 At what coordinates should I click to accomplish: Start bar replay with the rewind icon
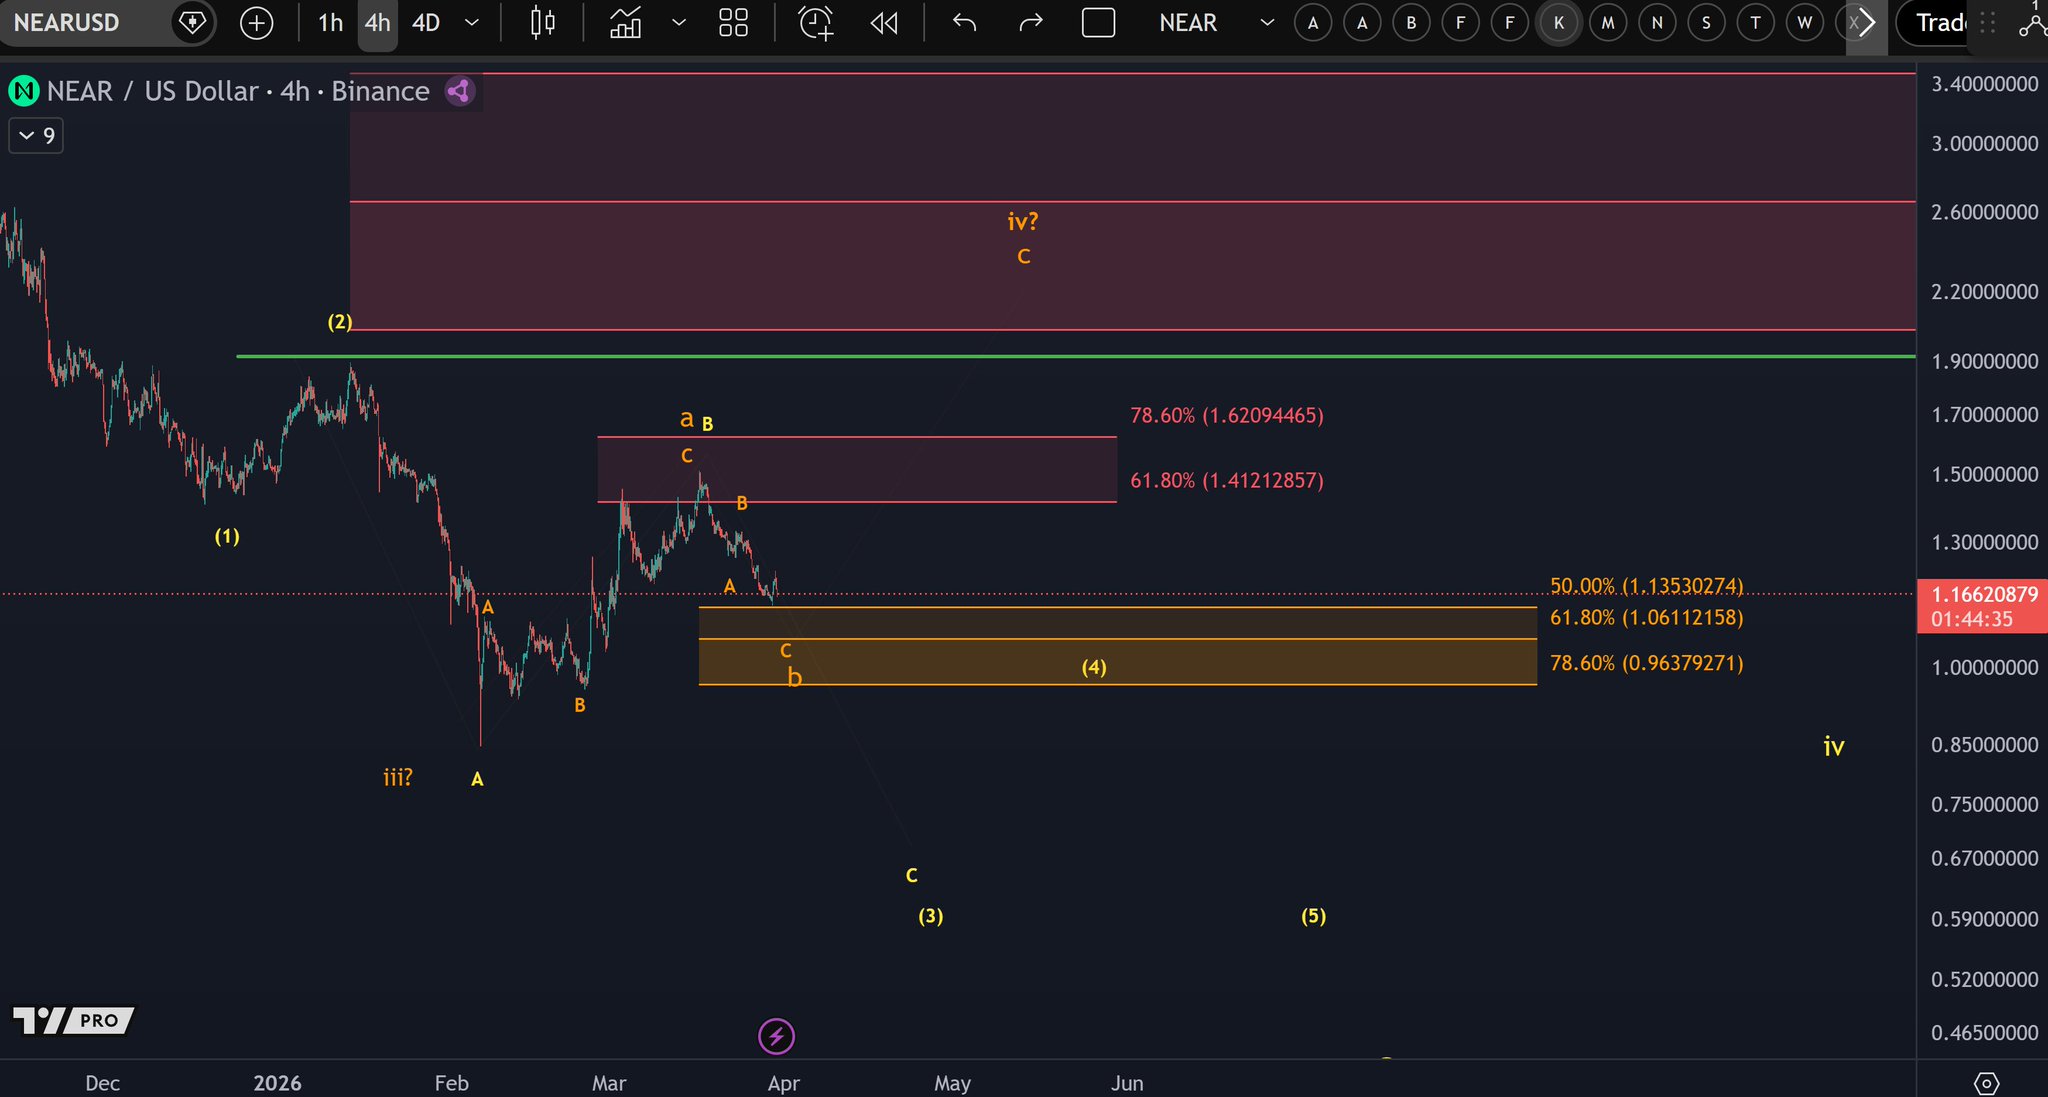click(x=884, y=22)
